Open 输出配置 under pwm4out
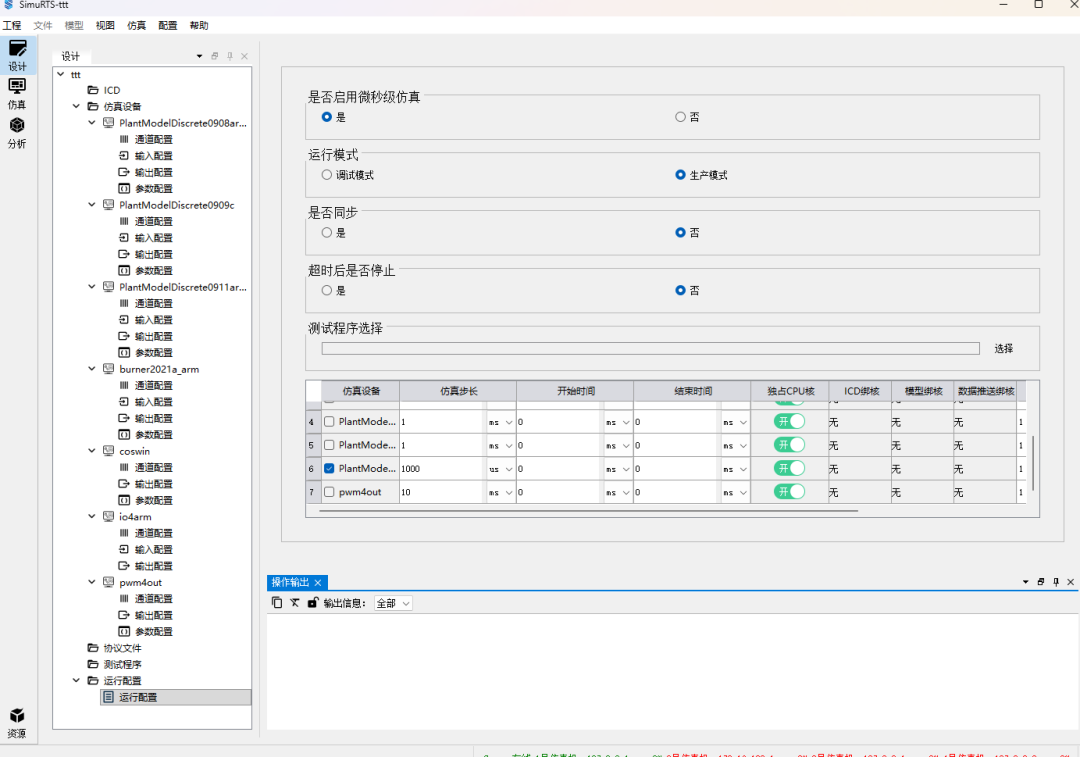The width and height of the screenshot is (1080, 757). tap(154, 615)
